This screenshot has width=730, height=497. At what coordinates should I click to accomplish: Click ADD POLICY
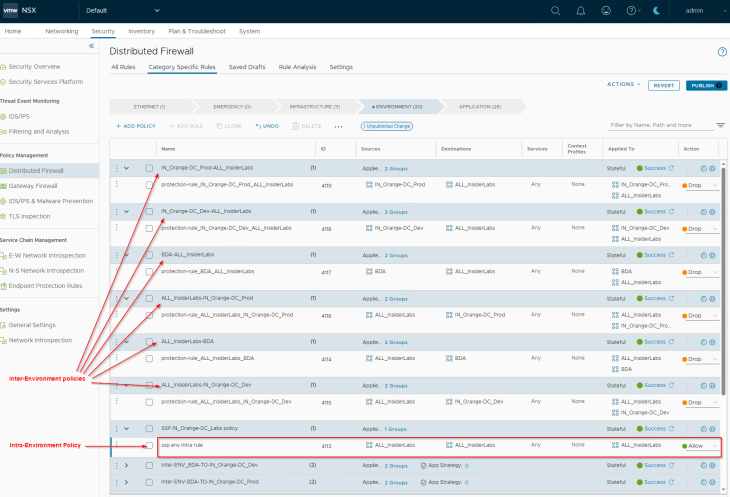click(135, 126)
